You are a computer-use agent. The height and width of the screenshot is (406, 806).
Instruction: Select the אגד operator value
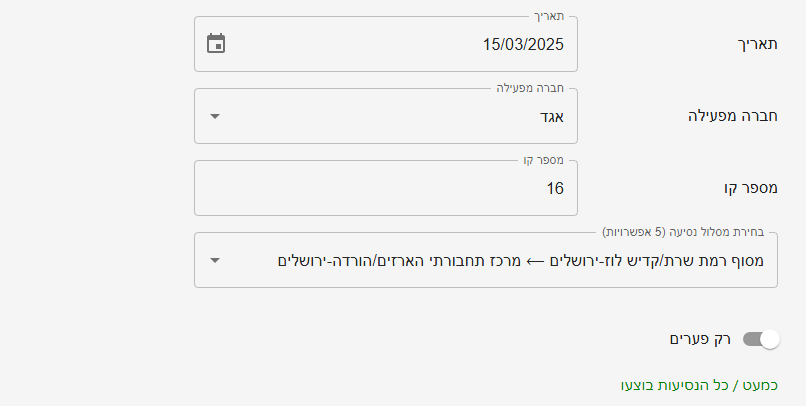[553, 116]
